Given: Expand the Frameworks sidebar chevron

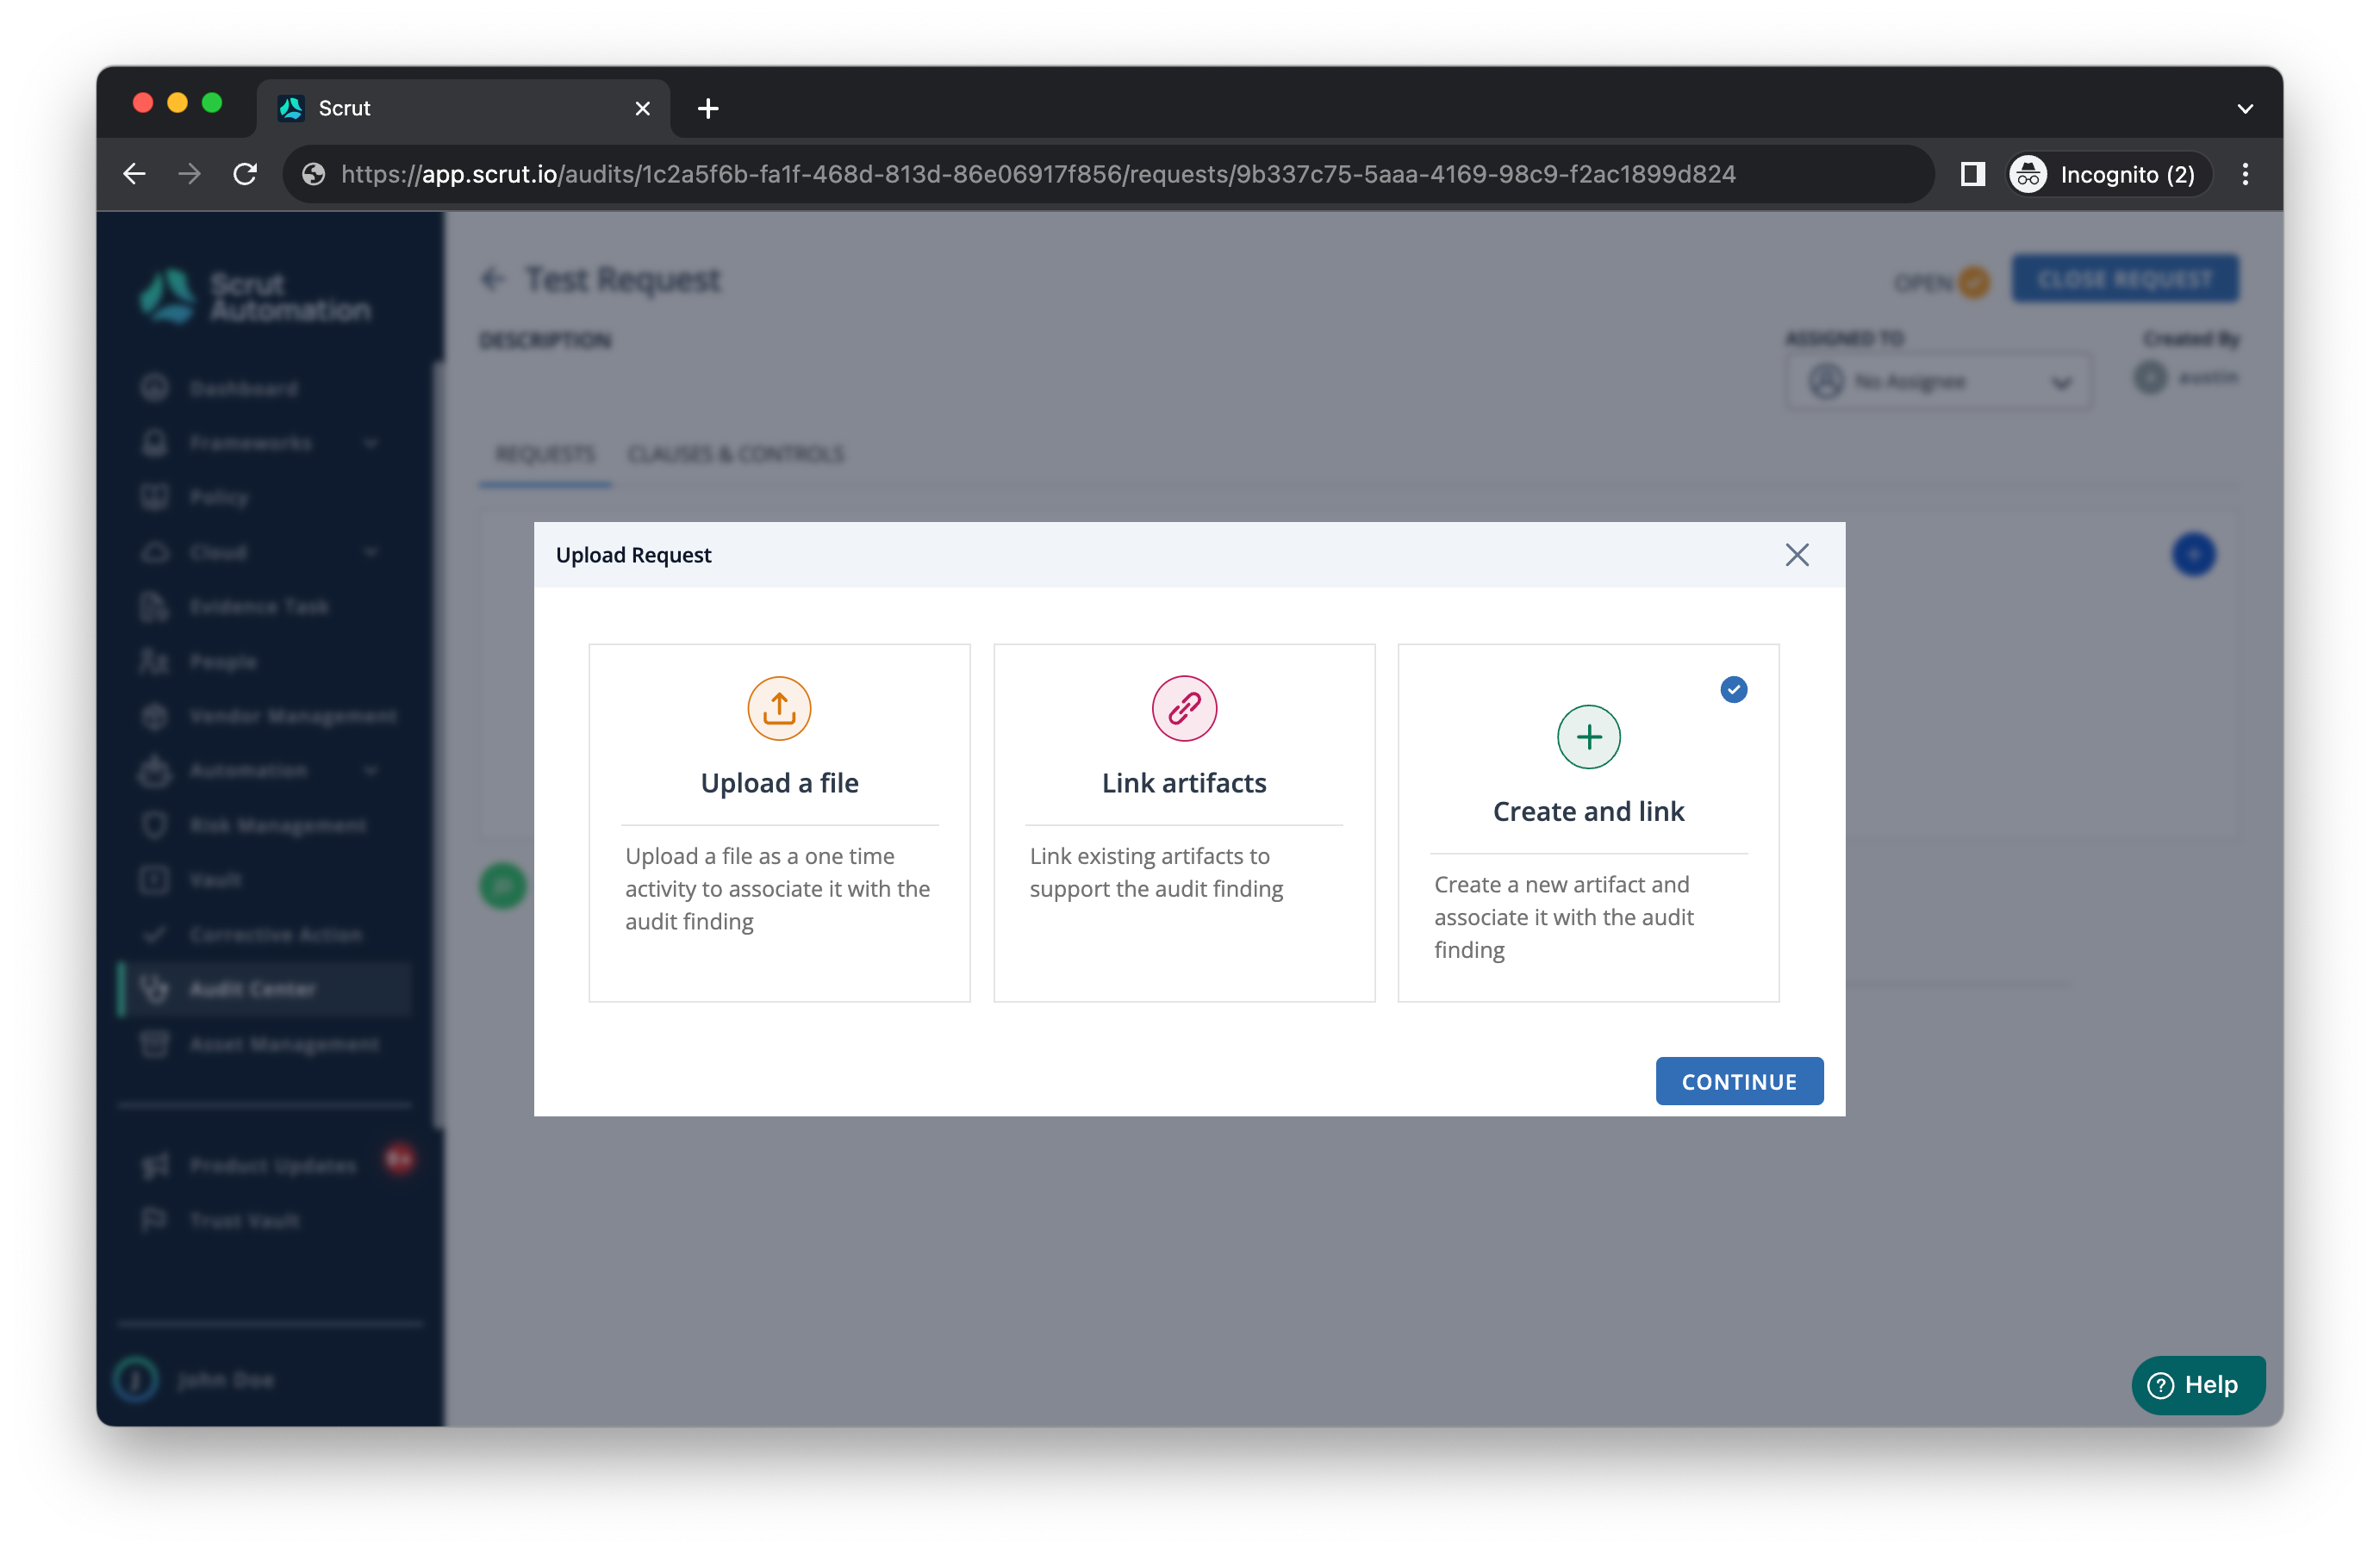Looking at the screenshot, I should (371, 443).
